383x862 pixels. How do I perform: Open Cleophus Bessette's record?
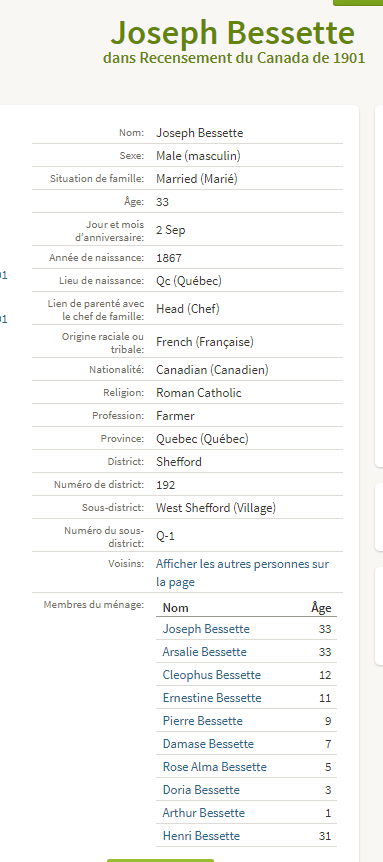click(212, 675)
